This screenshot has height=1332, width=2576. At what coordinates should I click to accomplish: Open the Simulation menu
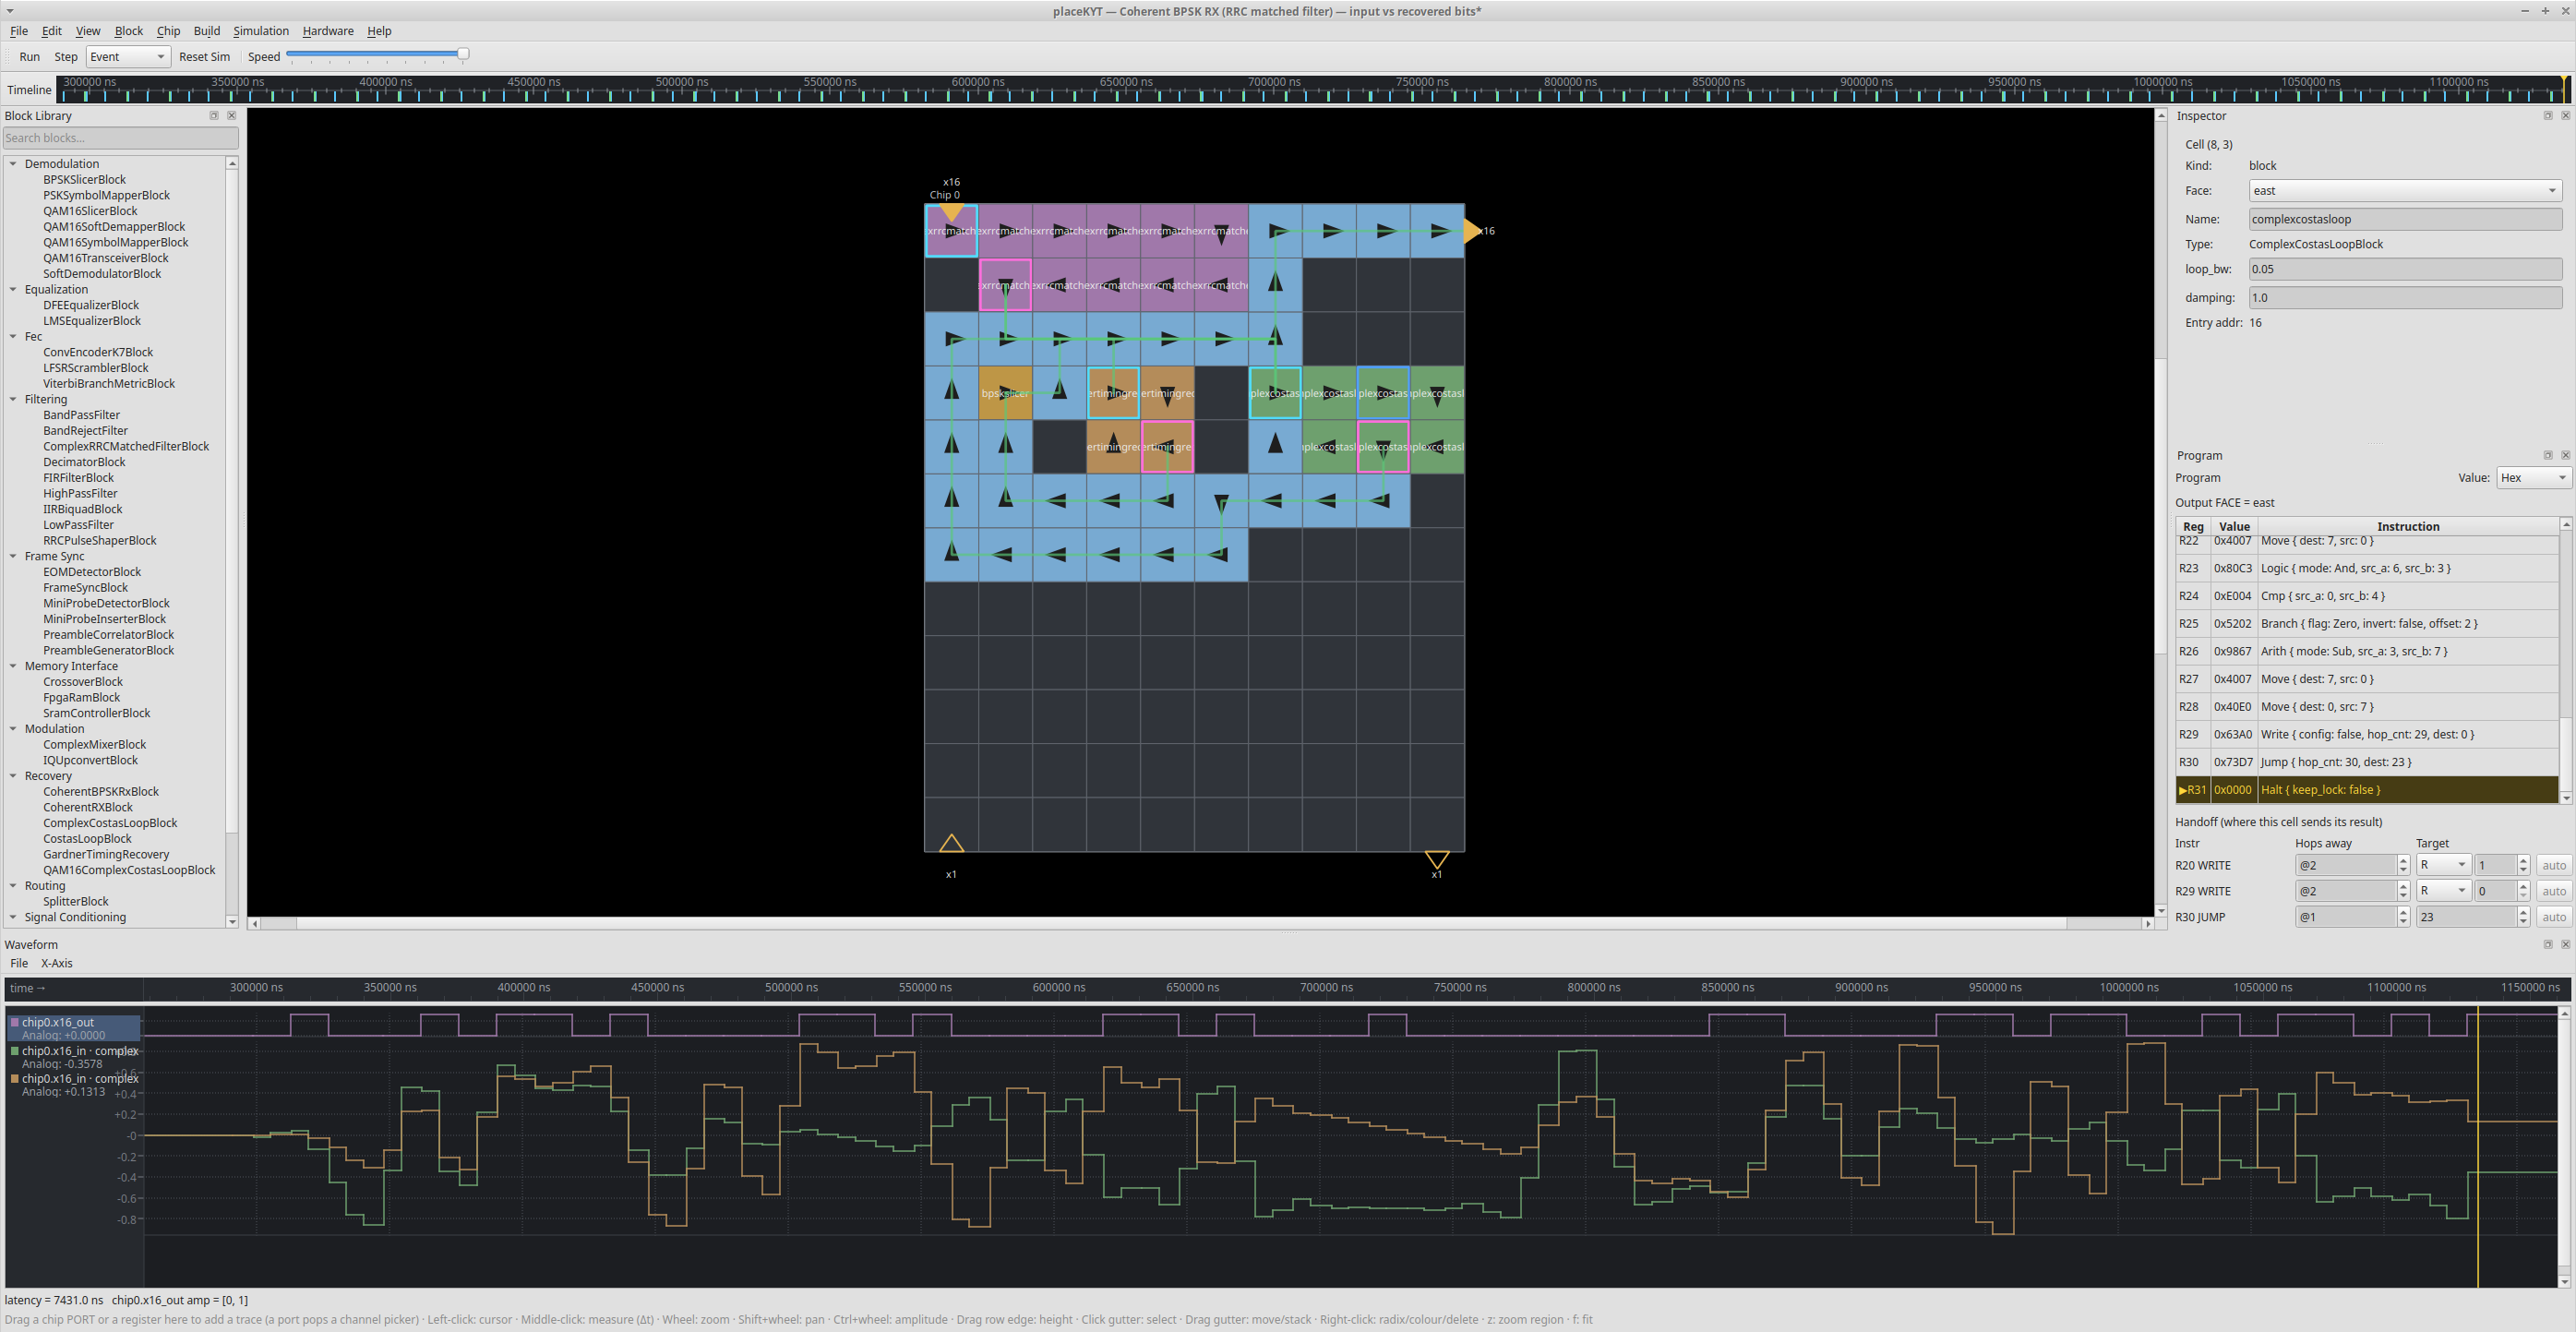click(x=261, y=31)
